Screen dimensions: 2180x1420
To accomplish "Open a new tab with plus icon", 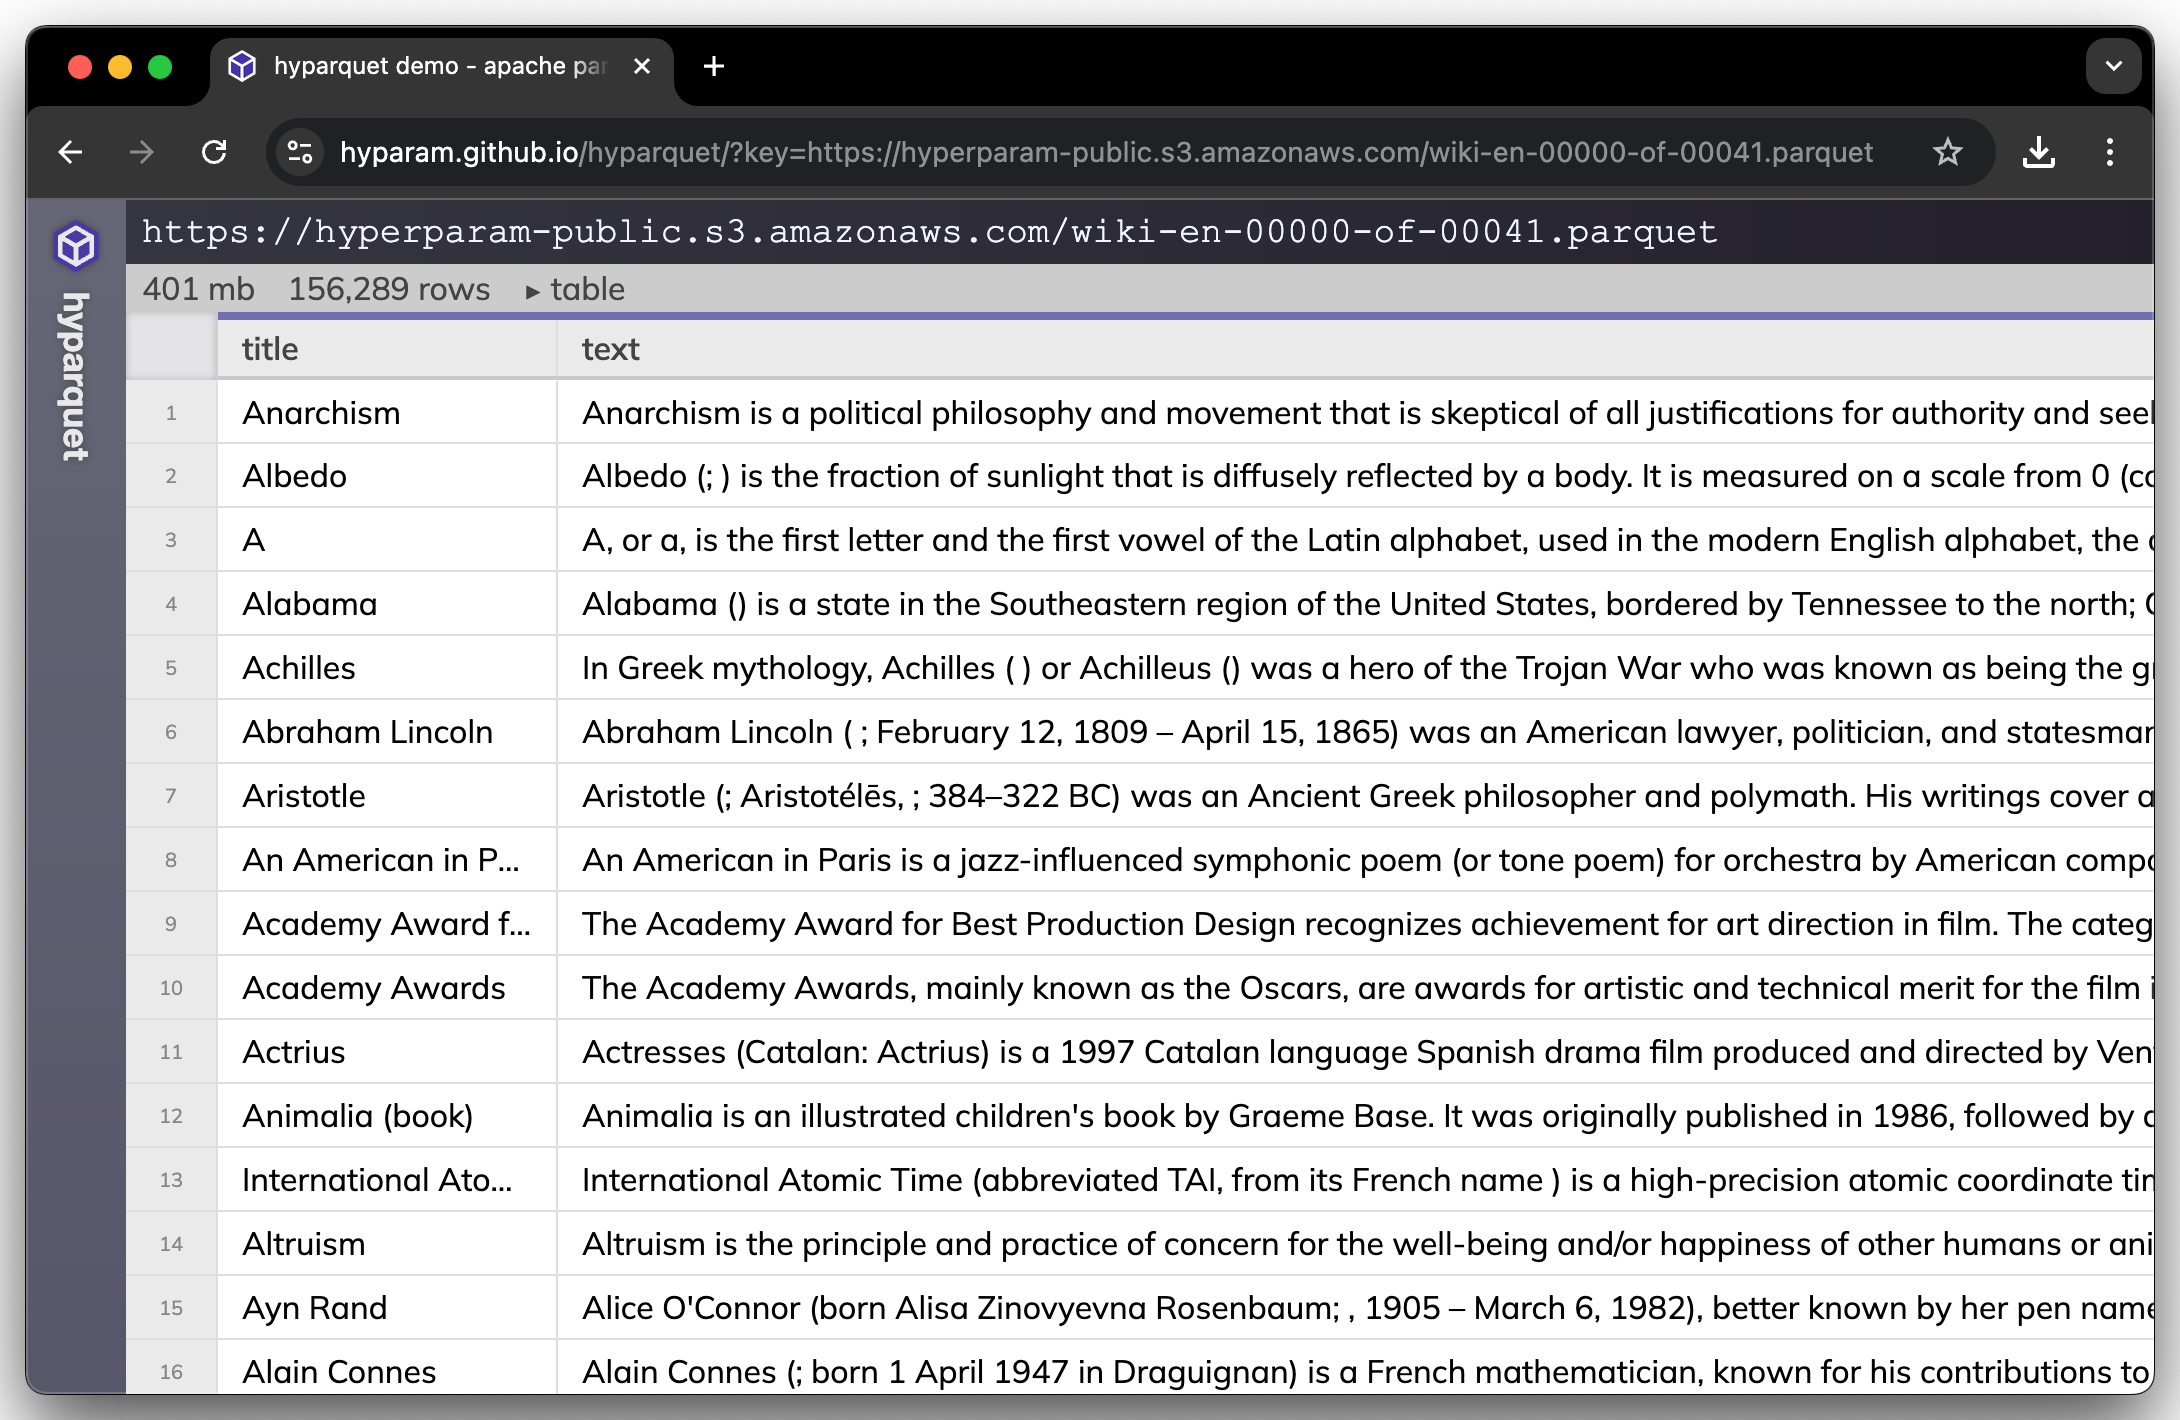I will [713, 66].
